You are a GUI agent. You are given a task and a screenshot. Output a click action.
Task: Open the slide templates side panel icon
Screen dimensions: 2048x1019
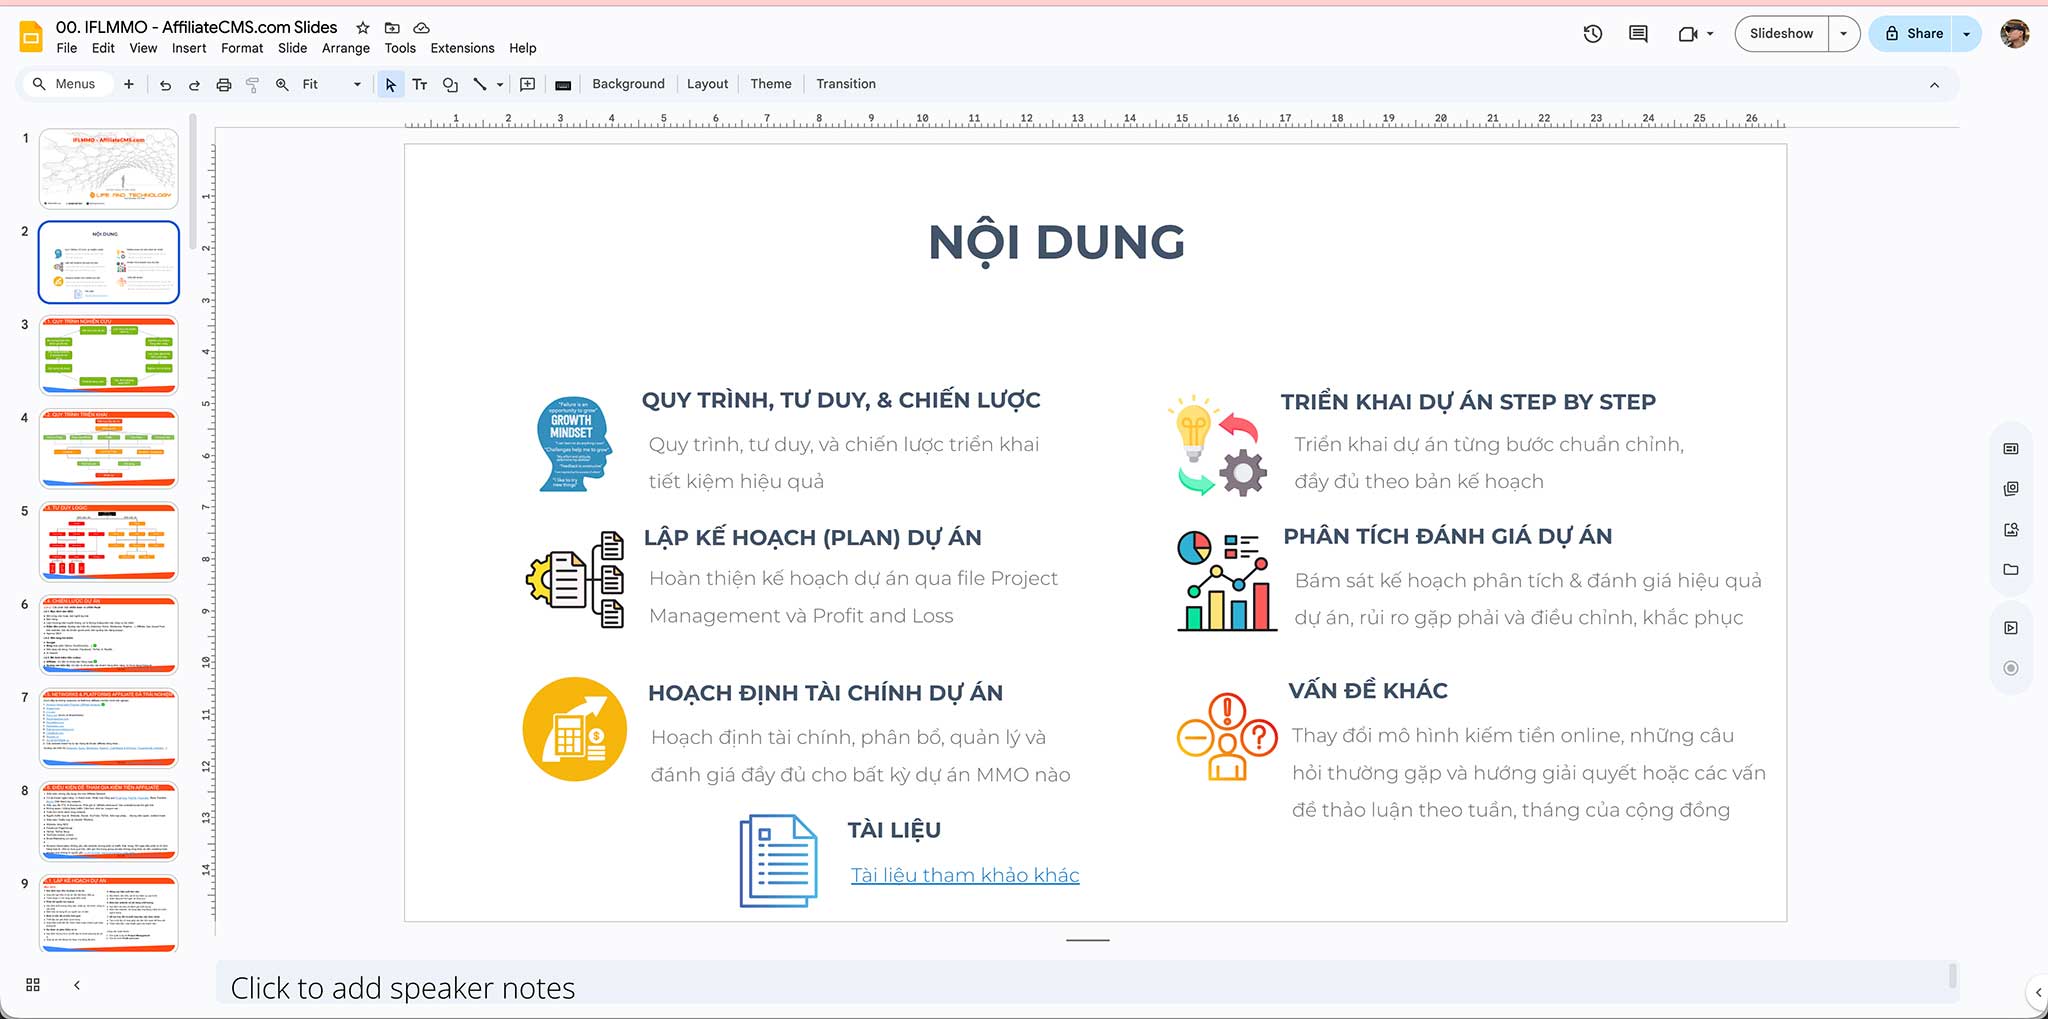click(x=2011, y=489)
